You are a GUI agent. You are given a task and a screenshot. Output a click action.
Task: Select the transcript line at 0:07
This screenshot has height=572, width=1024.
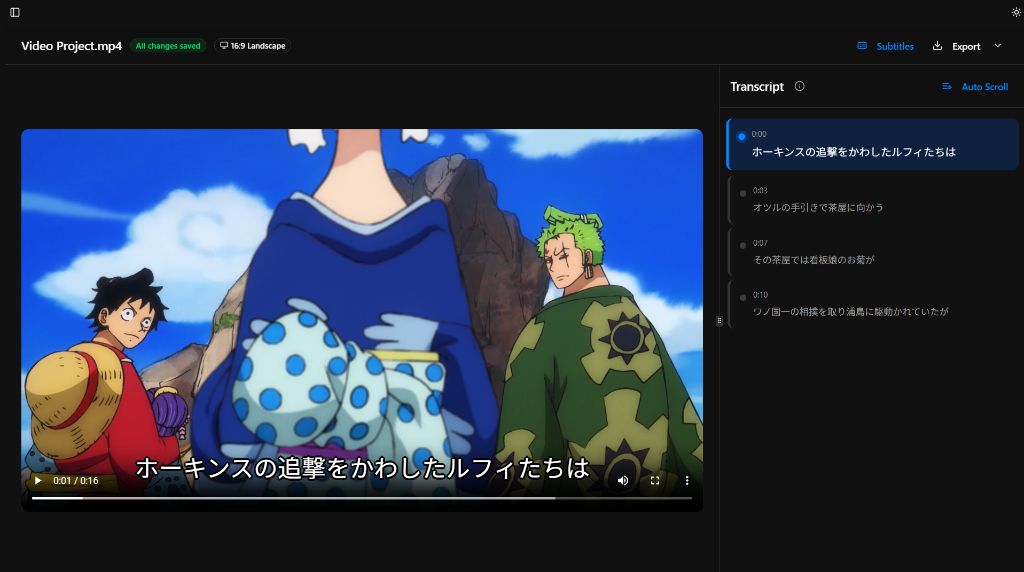(x=872, y=252)
